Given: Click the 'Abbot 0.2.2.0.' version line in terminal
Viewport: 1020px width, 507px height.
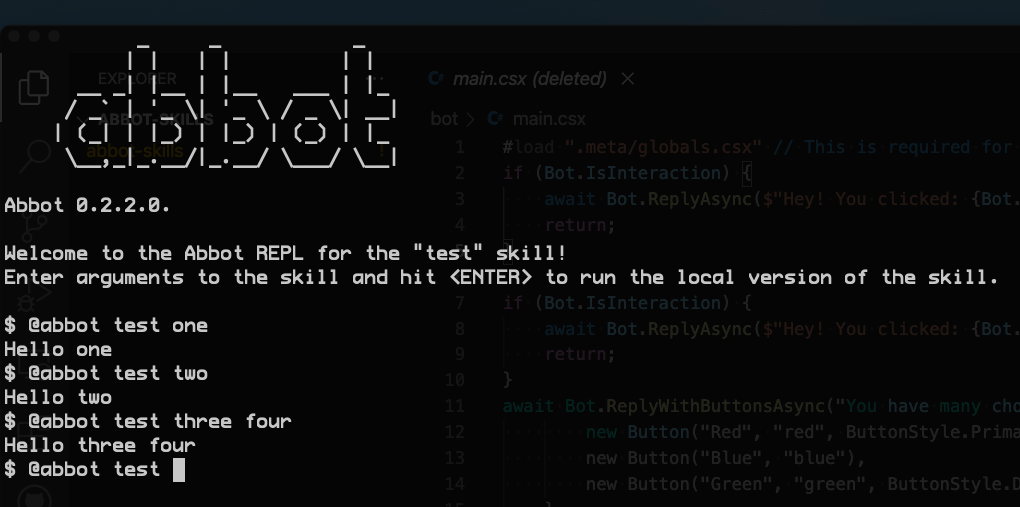Looking at the screenshot, I should (87, 206).
